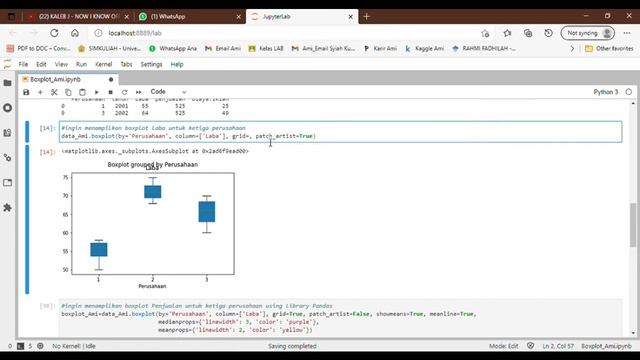The image size is (640, 360).
Task: Copy selected cells in the notebook toolbar
Action: (68, 92)
